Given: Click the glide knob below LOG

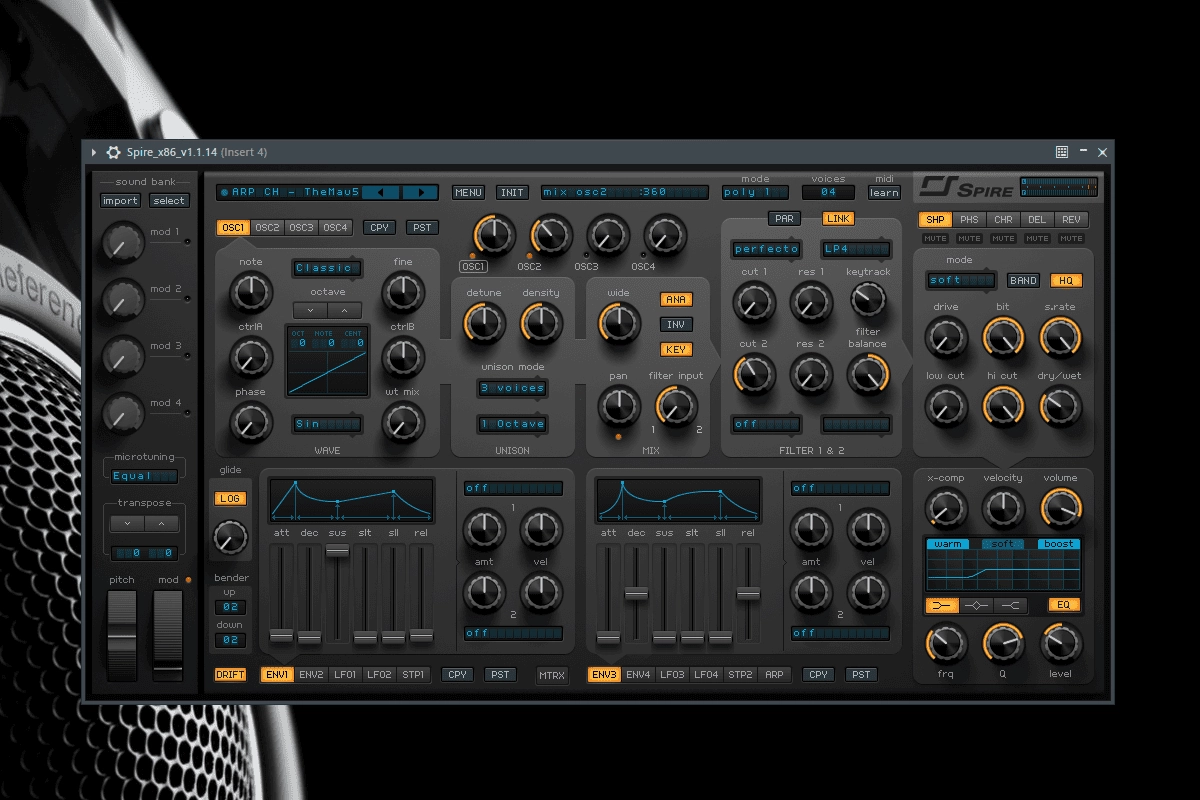Looking at the screenshot, I should click(x=230, y=539).
